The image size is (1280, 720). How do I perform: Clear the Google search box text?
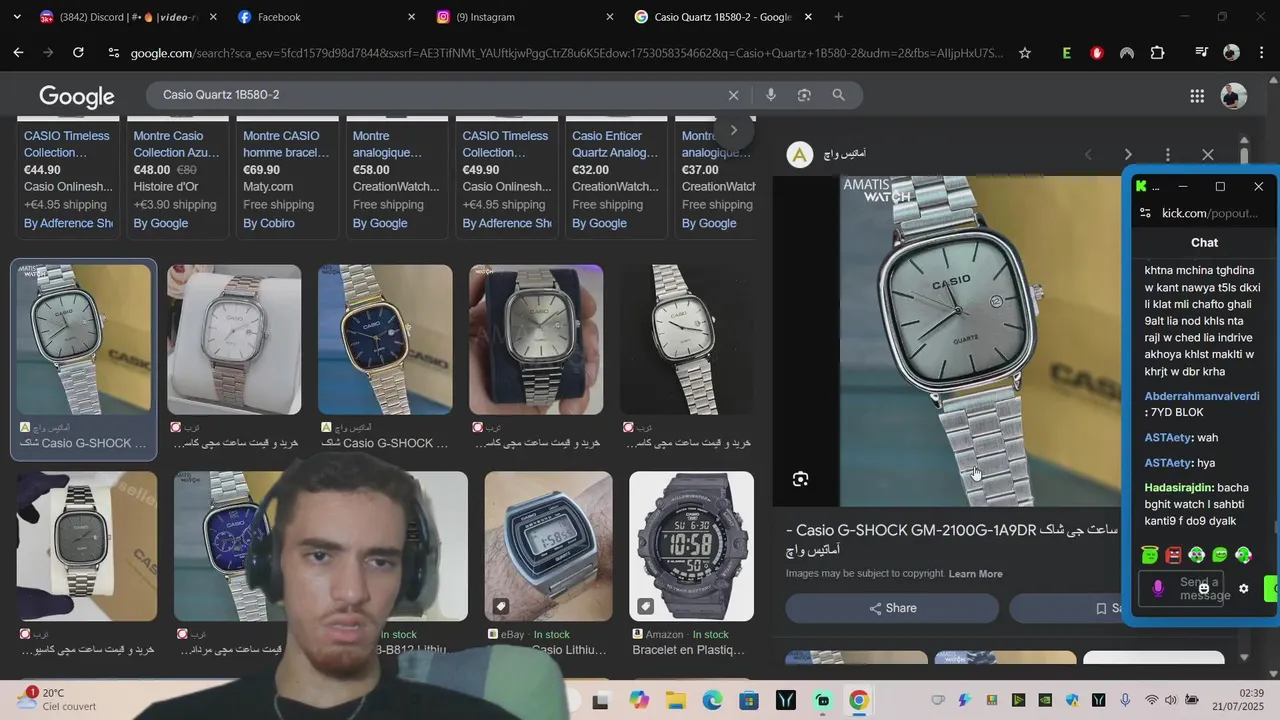click(733, 95)
